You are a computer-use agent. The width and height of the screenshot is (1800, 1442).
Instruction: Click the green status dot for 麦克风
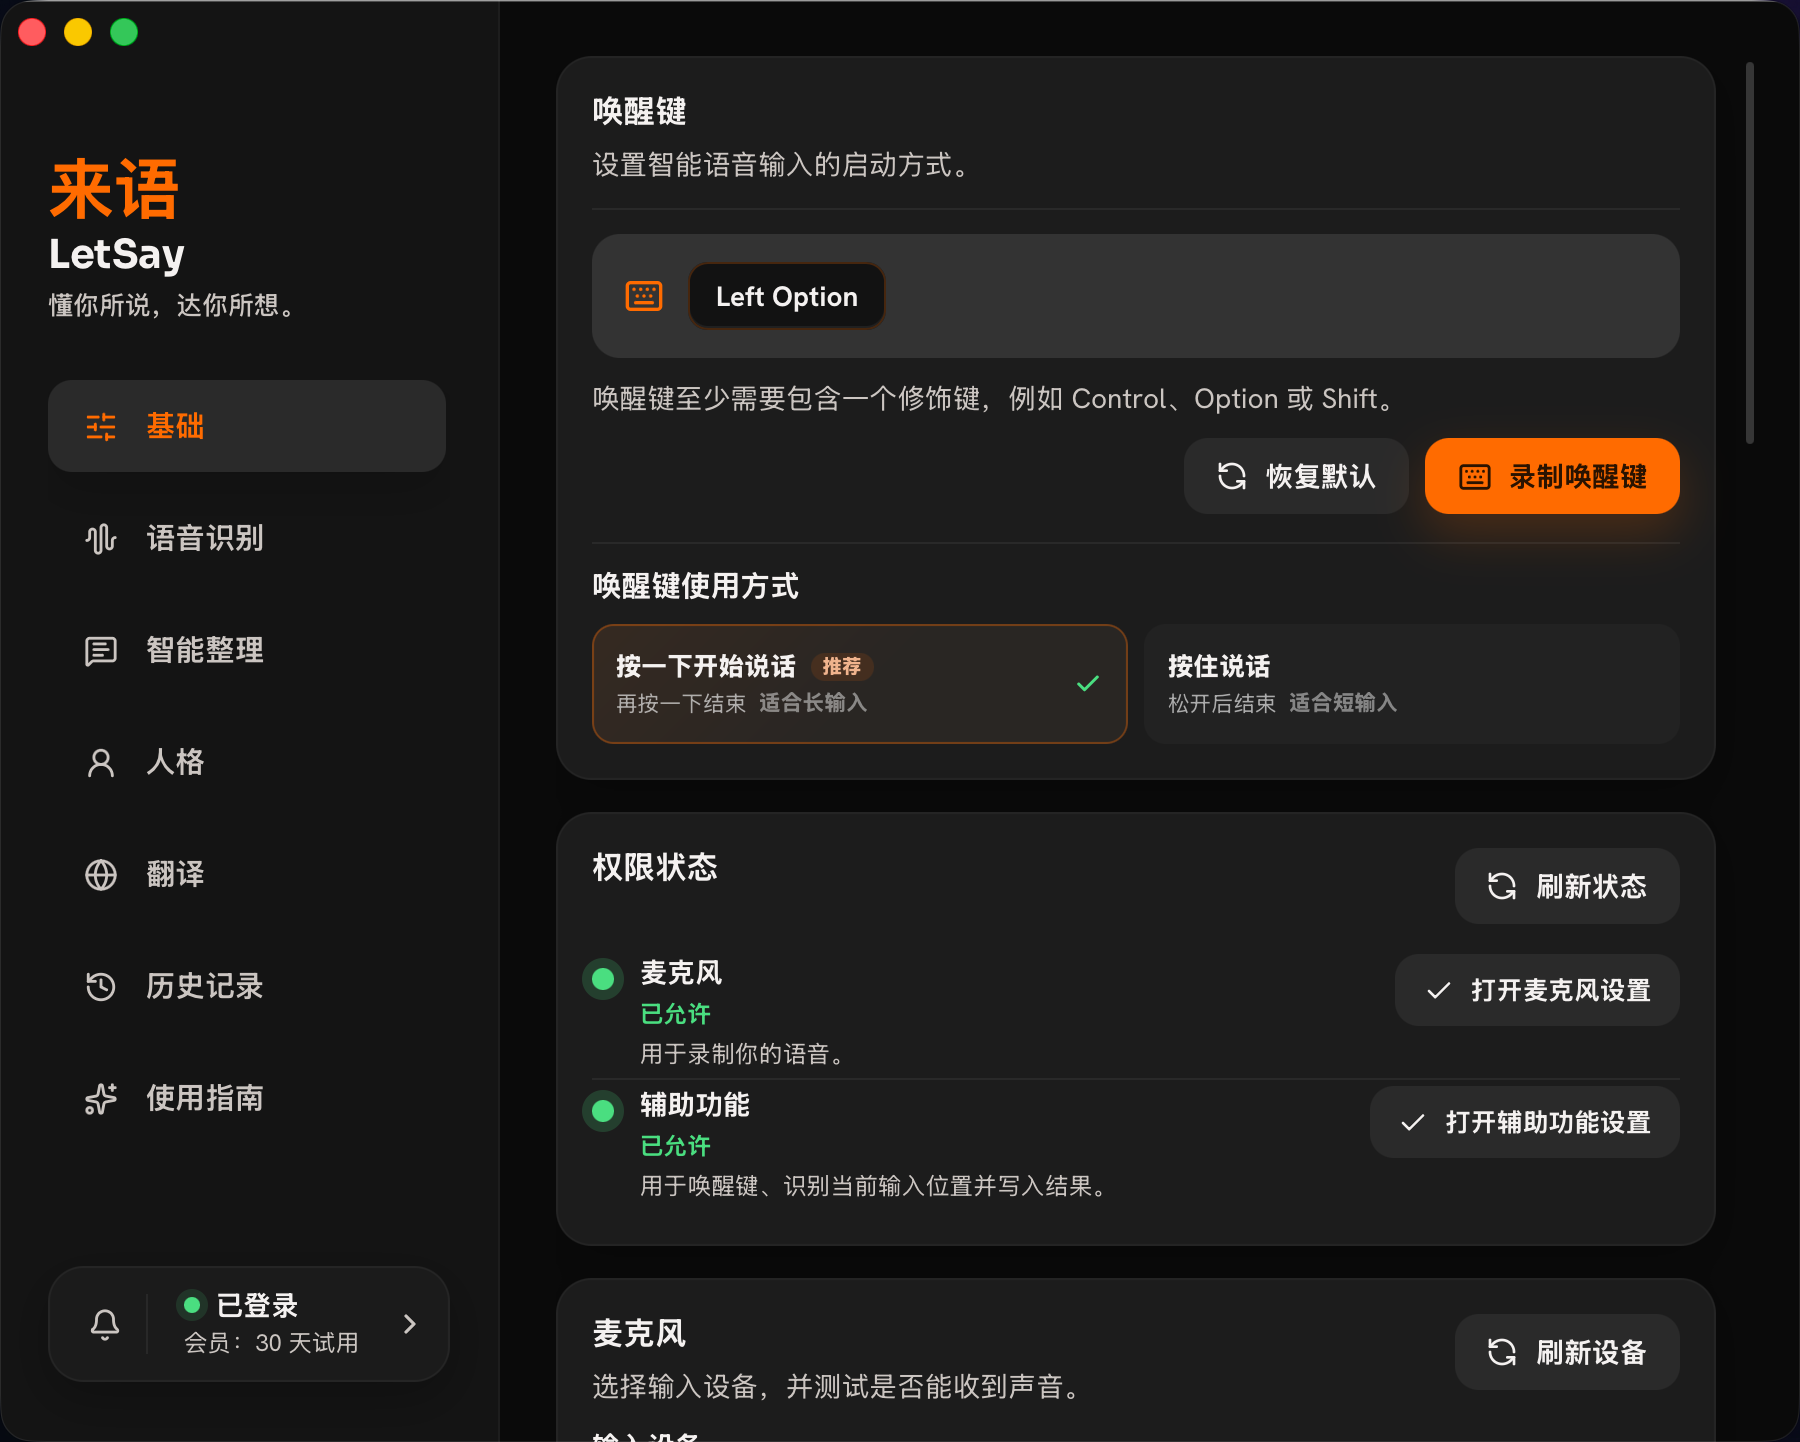click(x=603, y=979)
